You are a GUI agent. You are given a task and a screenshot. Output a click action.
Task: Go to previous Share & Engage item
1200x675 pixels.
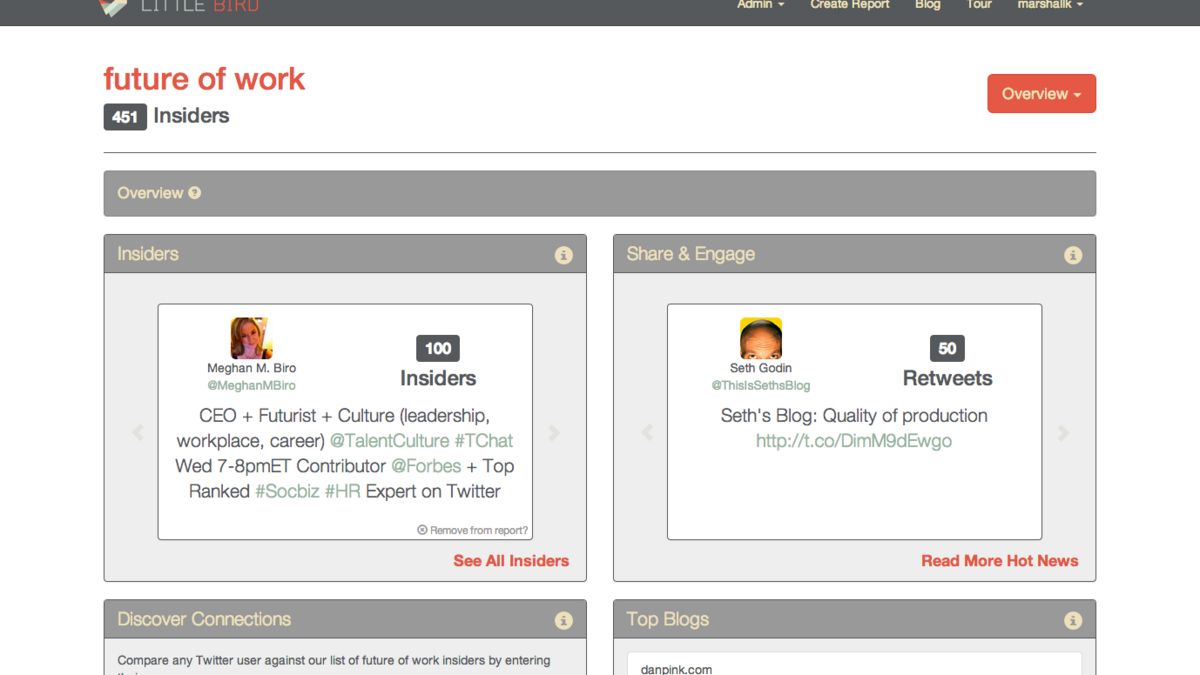click(x=647, y=433)
